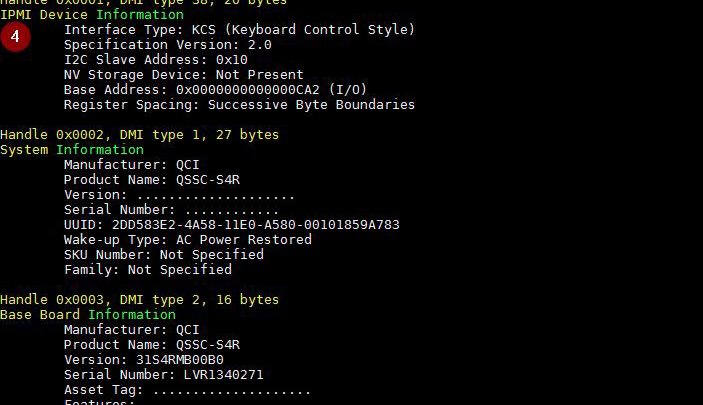The height and width of the screenshot is (405, 703).
Task: Click the red numbered 4 badge
Action: [15, 37]
